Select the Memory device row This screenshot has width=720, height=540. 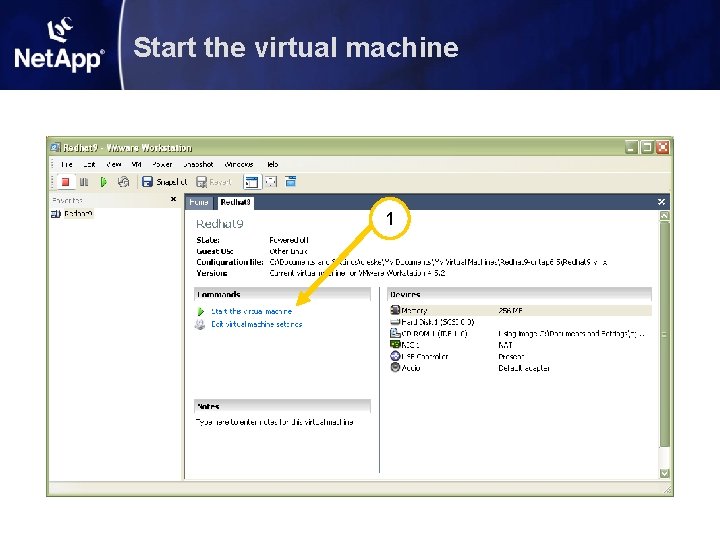pyautogui.click(x=520, y=310)
